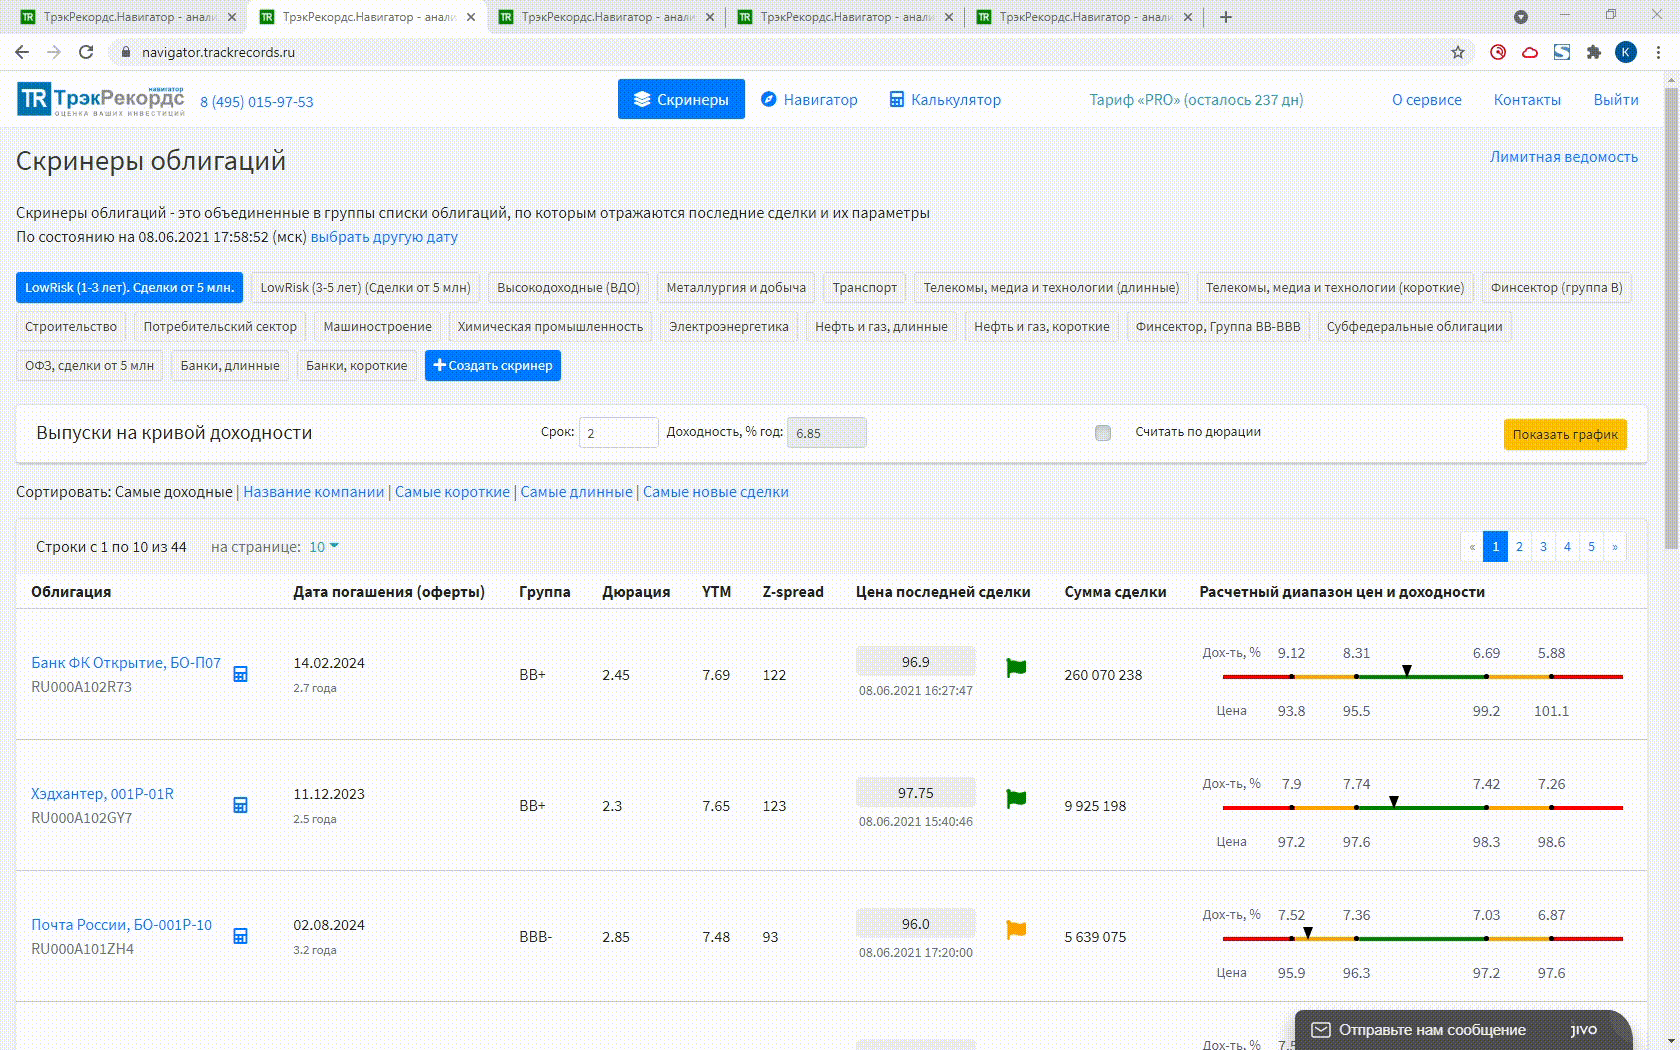This screenshot has width=1680, height=1050.
Task: Select Высокодоходные (ВДО) screener
Action: point(568,287)
